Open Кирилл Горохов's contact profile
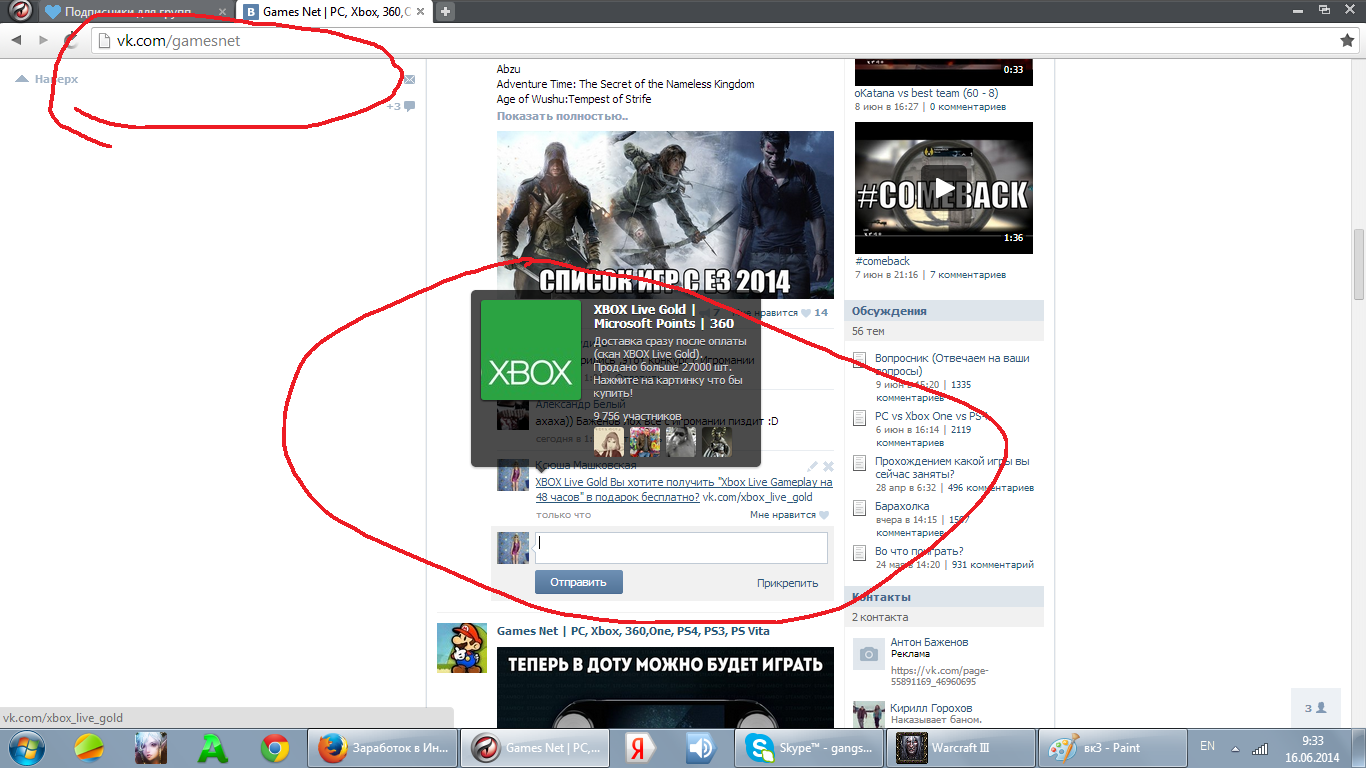The height and width of the screenshot is (768, 1366). click(x=931, y=708)
